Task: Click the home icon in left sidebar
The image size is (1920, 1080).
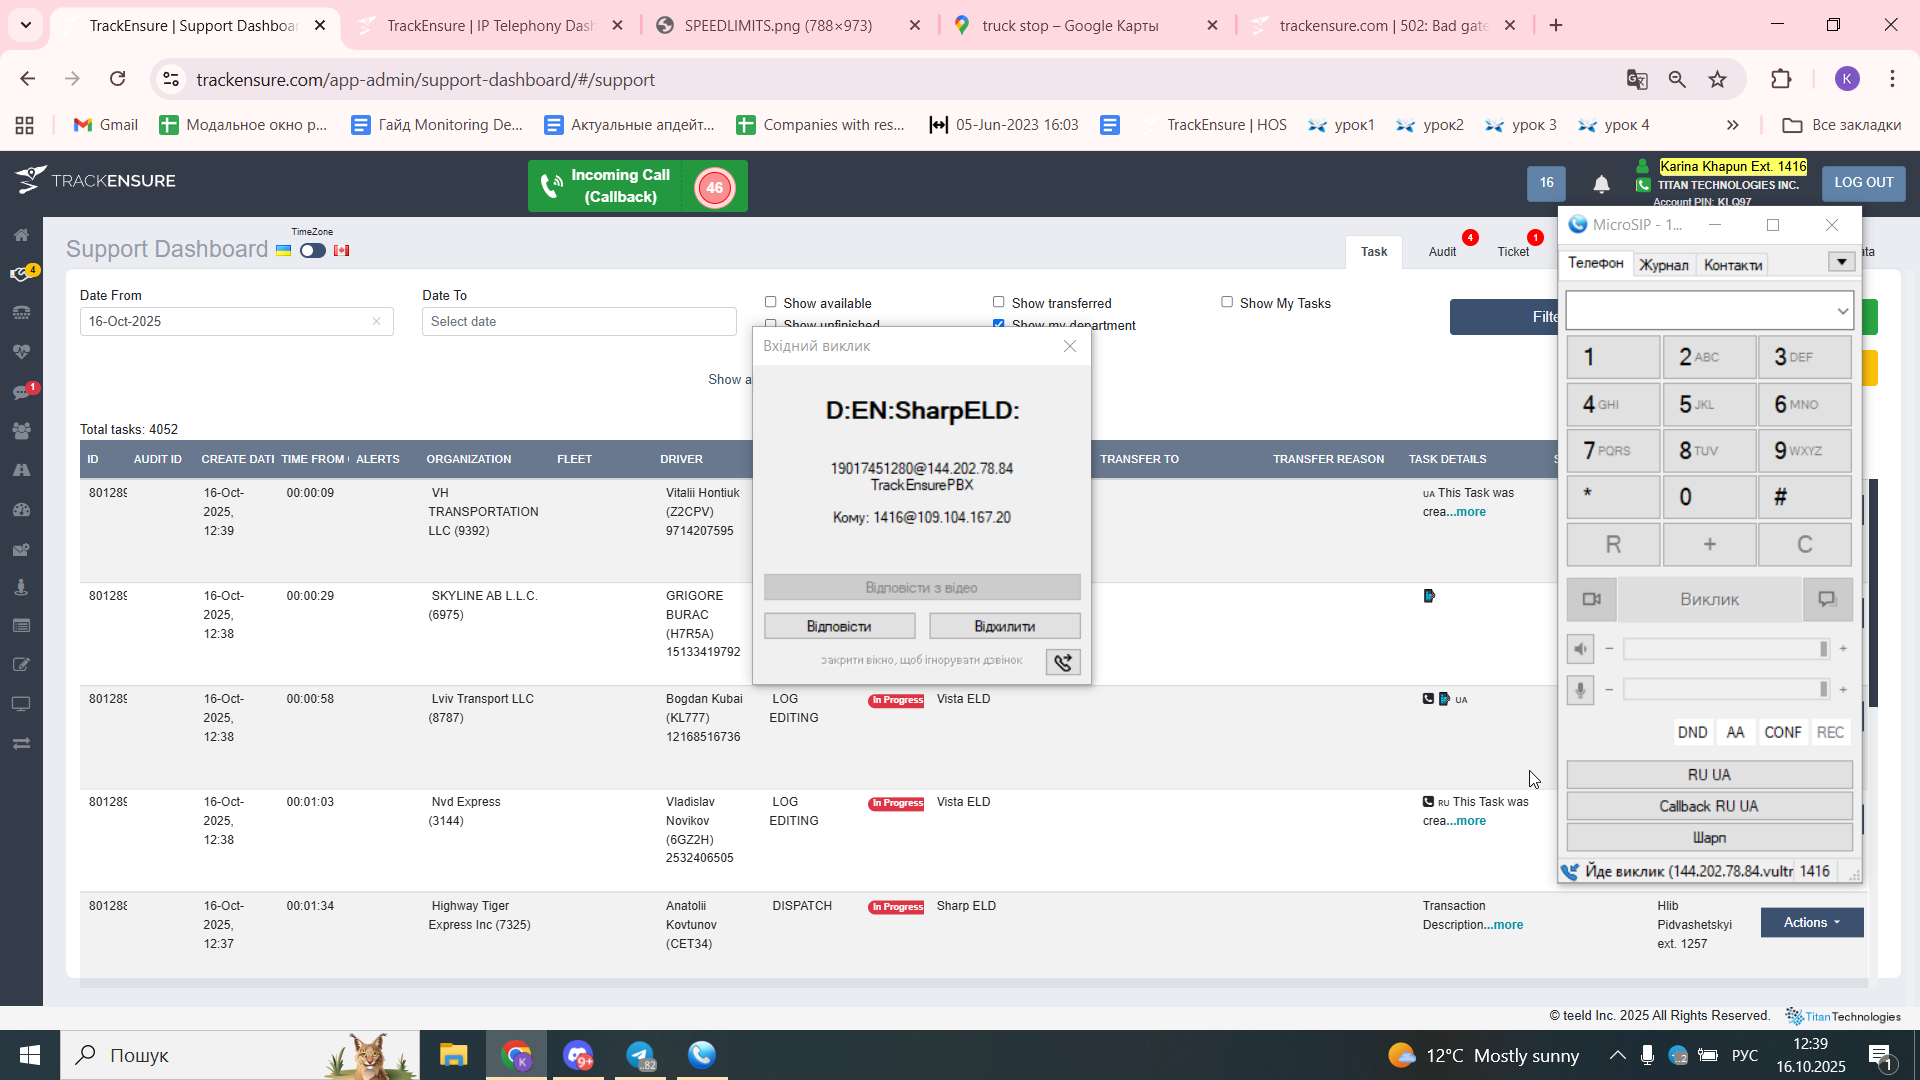Action: (22, 235)
